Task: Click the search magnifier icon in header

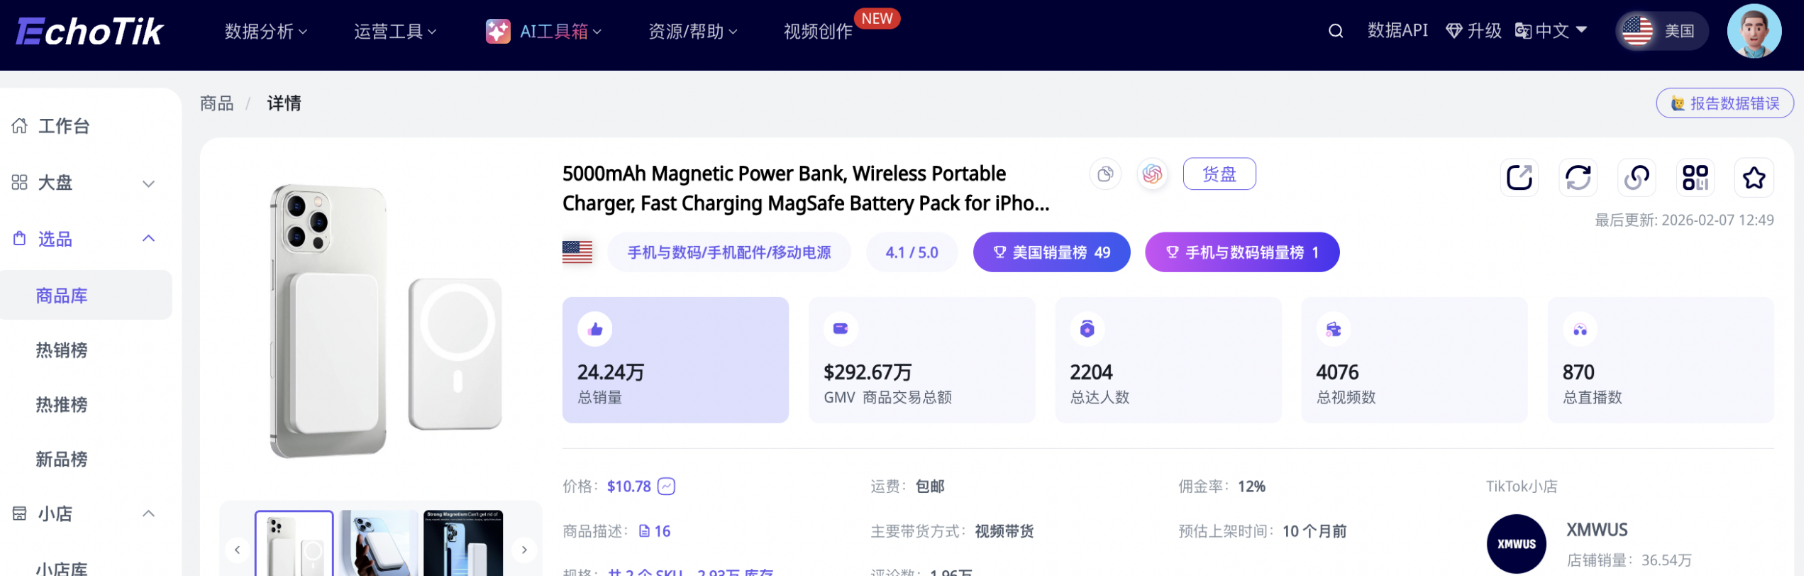Action: coord(1335,31)
